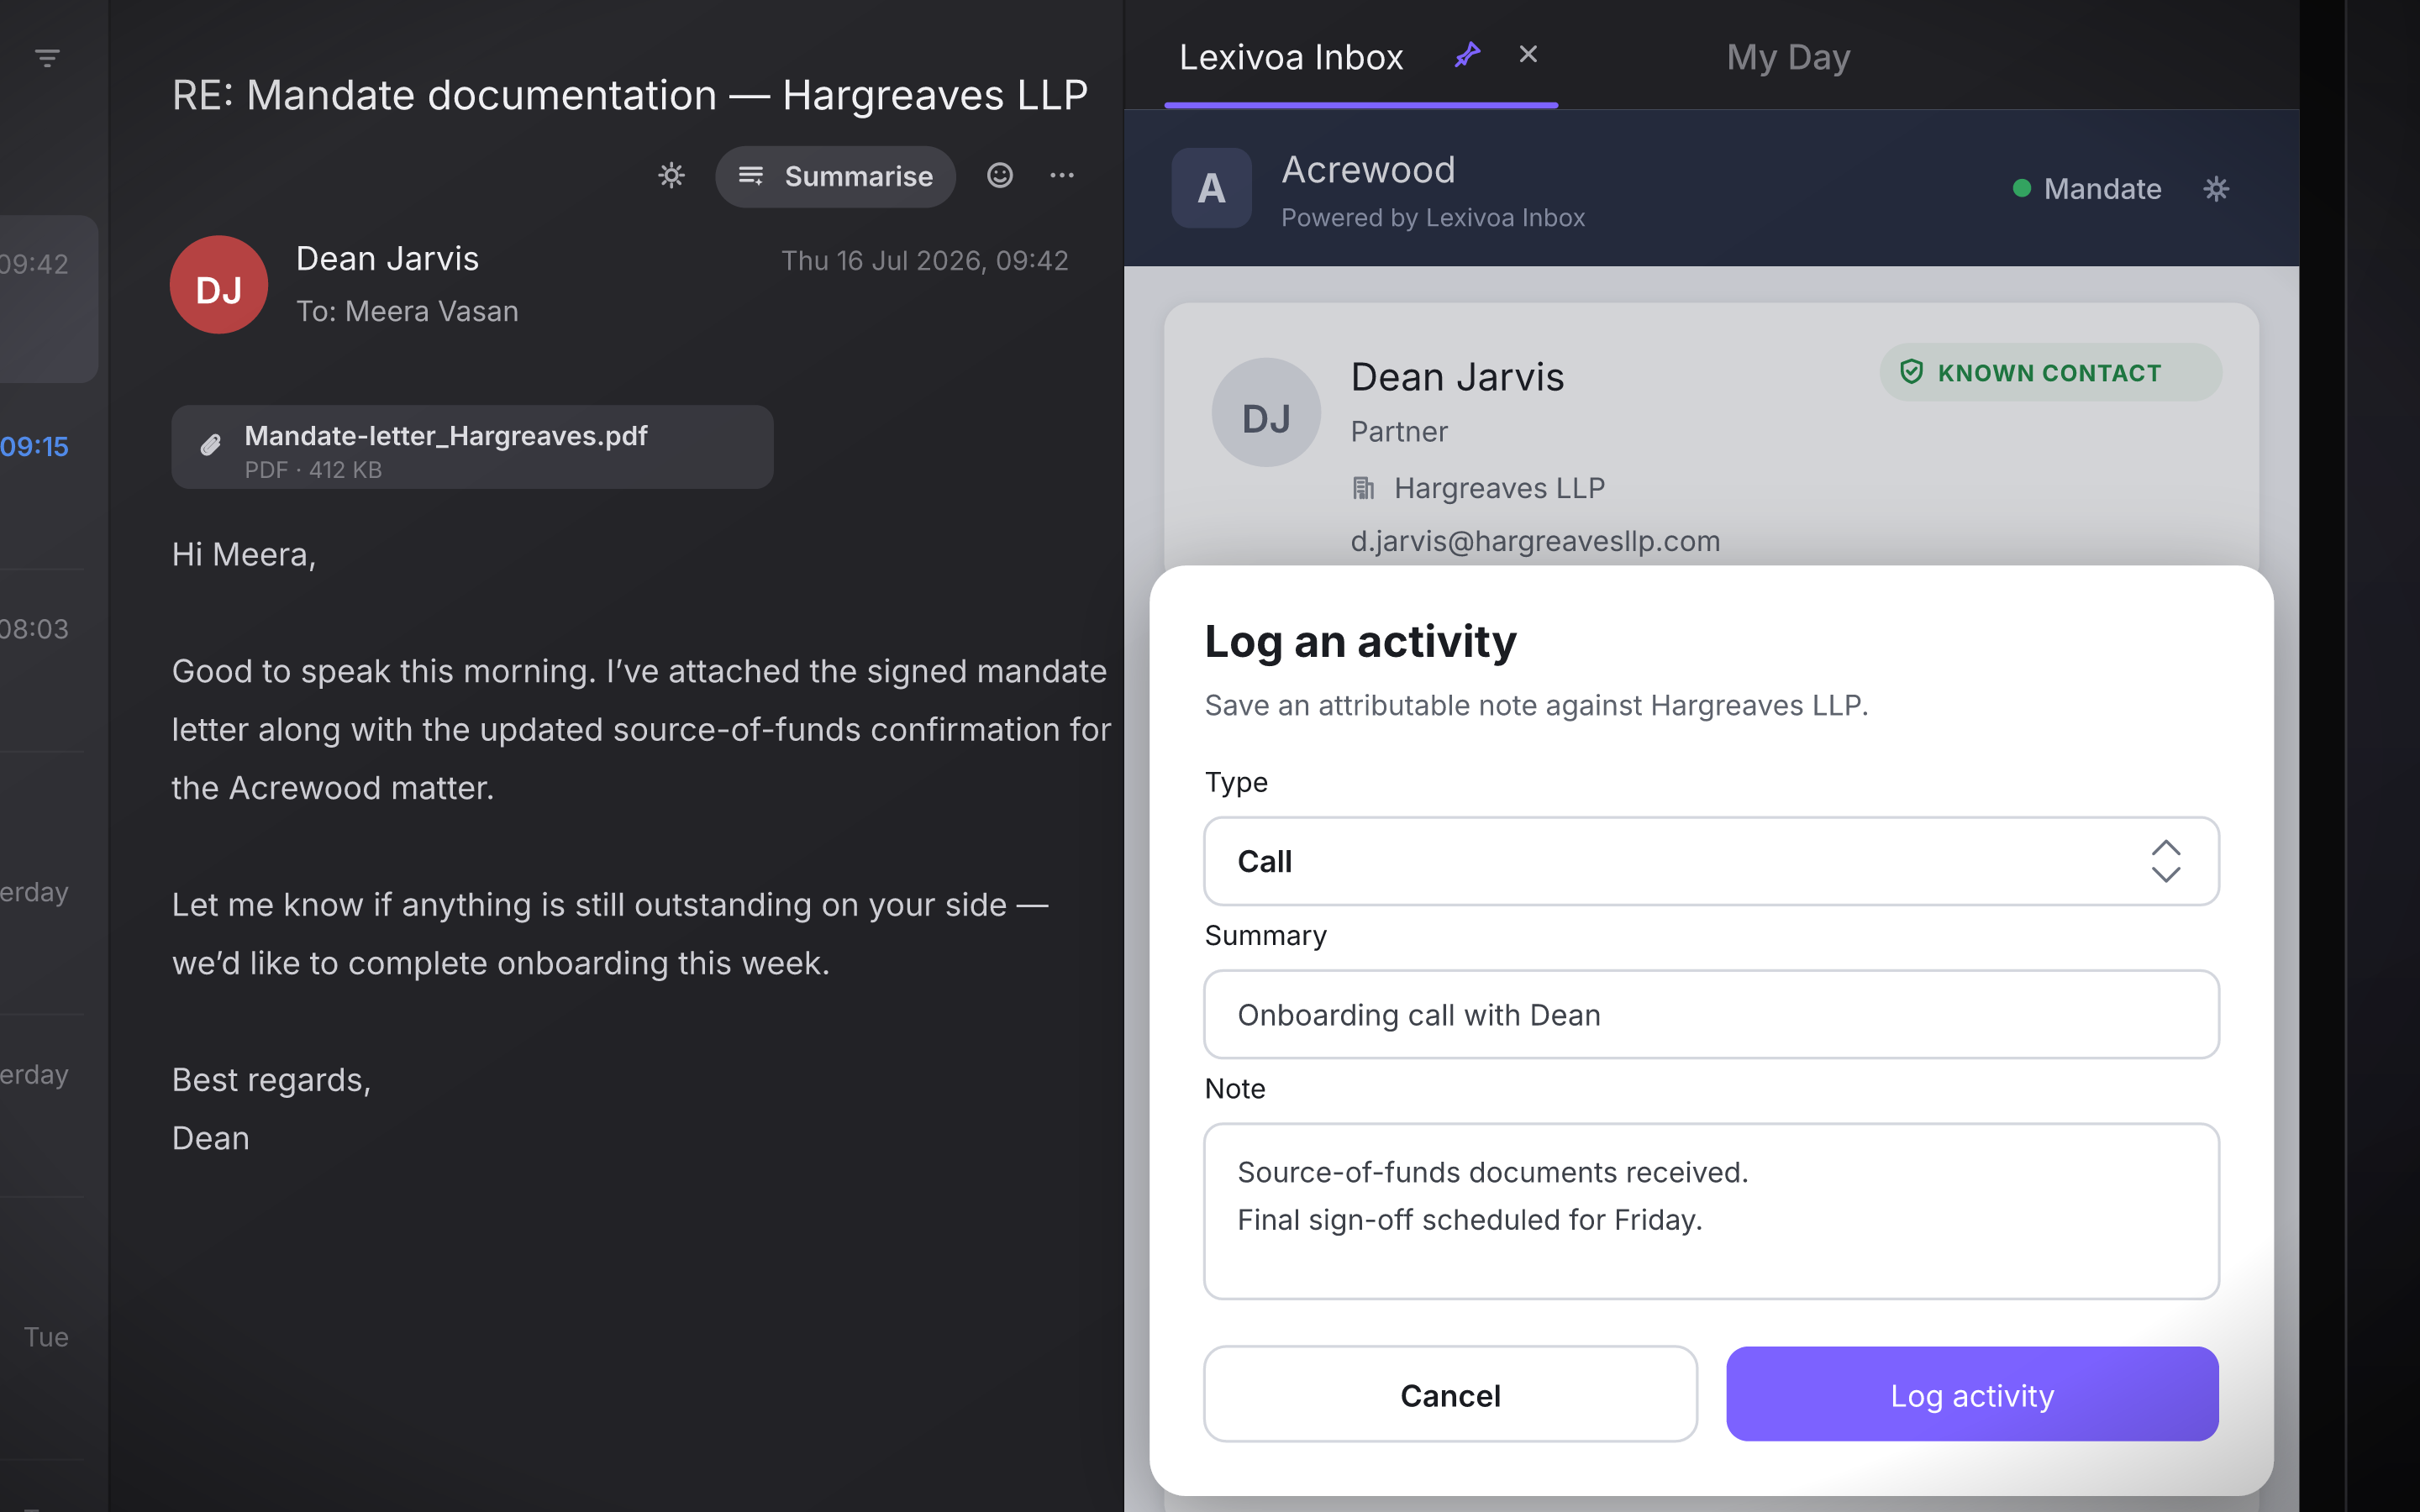Click the recipient line To: Meera Vasan
The width and height of the screenshot is (2420, 1512).
(407, 311)
